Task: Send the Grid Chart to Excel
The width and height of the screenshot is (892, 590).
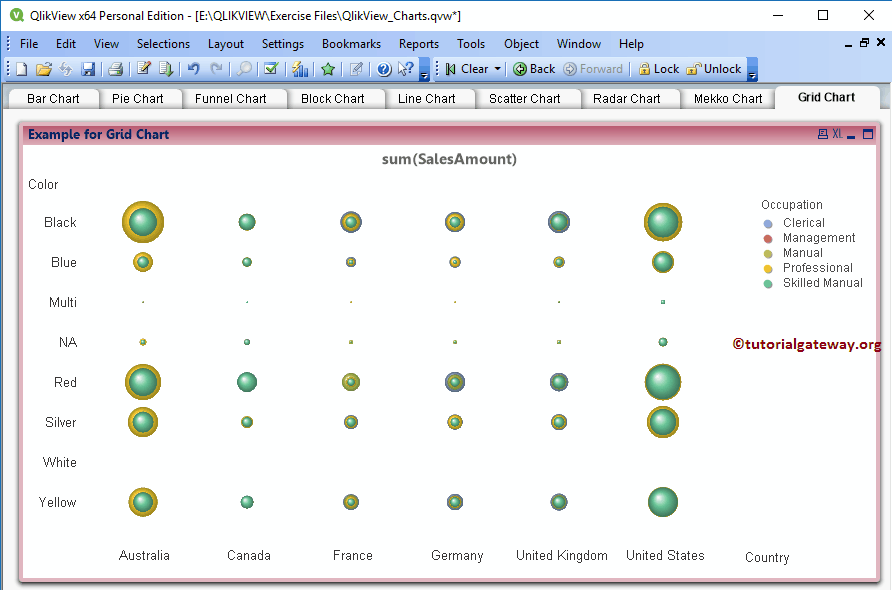Action: 837,133
